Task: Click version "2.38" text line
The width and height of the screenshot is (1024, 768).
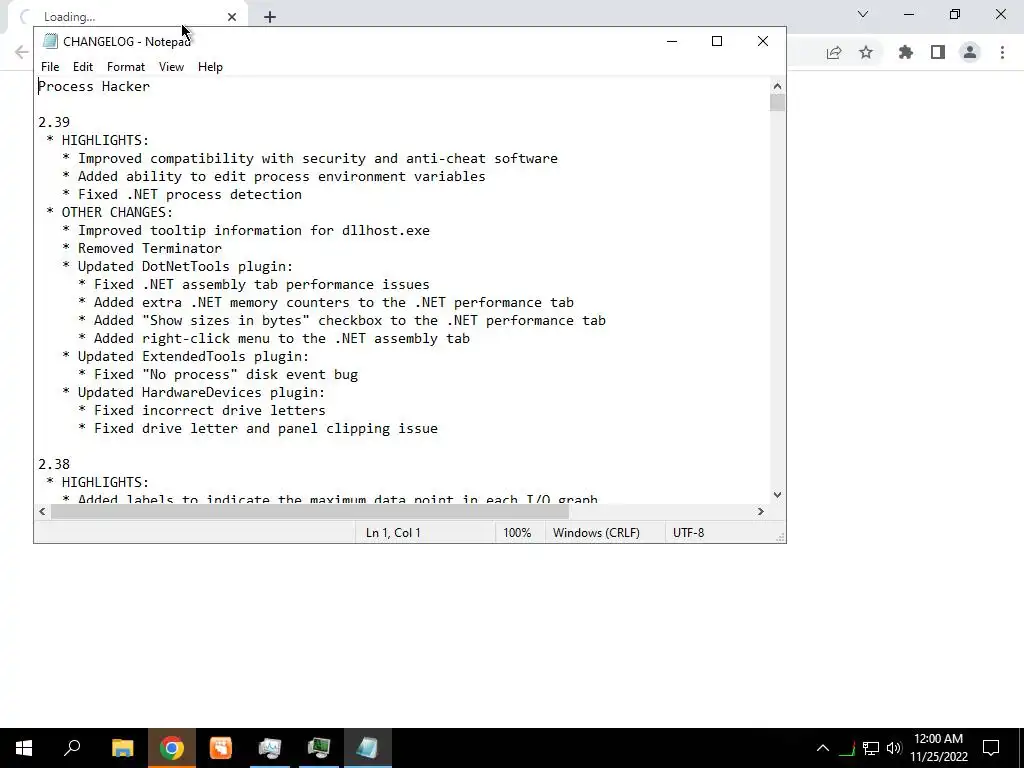Action: tap(54, 464)
